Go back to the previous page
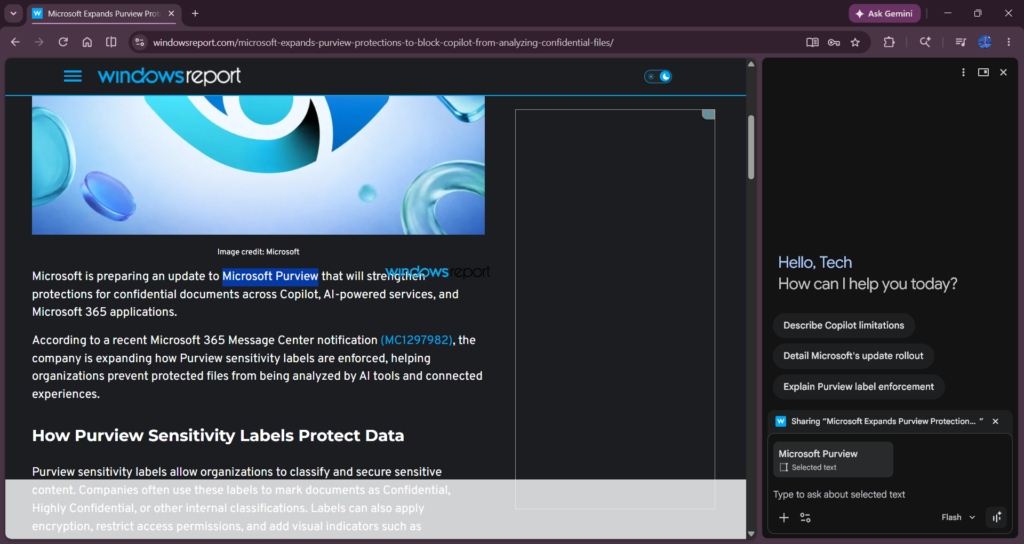 click(15, 42)
